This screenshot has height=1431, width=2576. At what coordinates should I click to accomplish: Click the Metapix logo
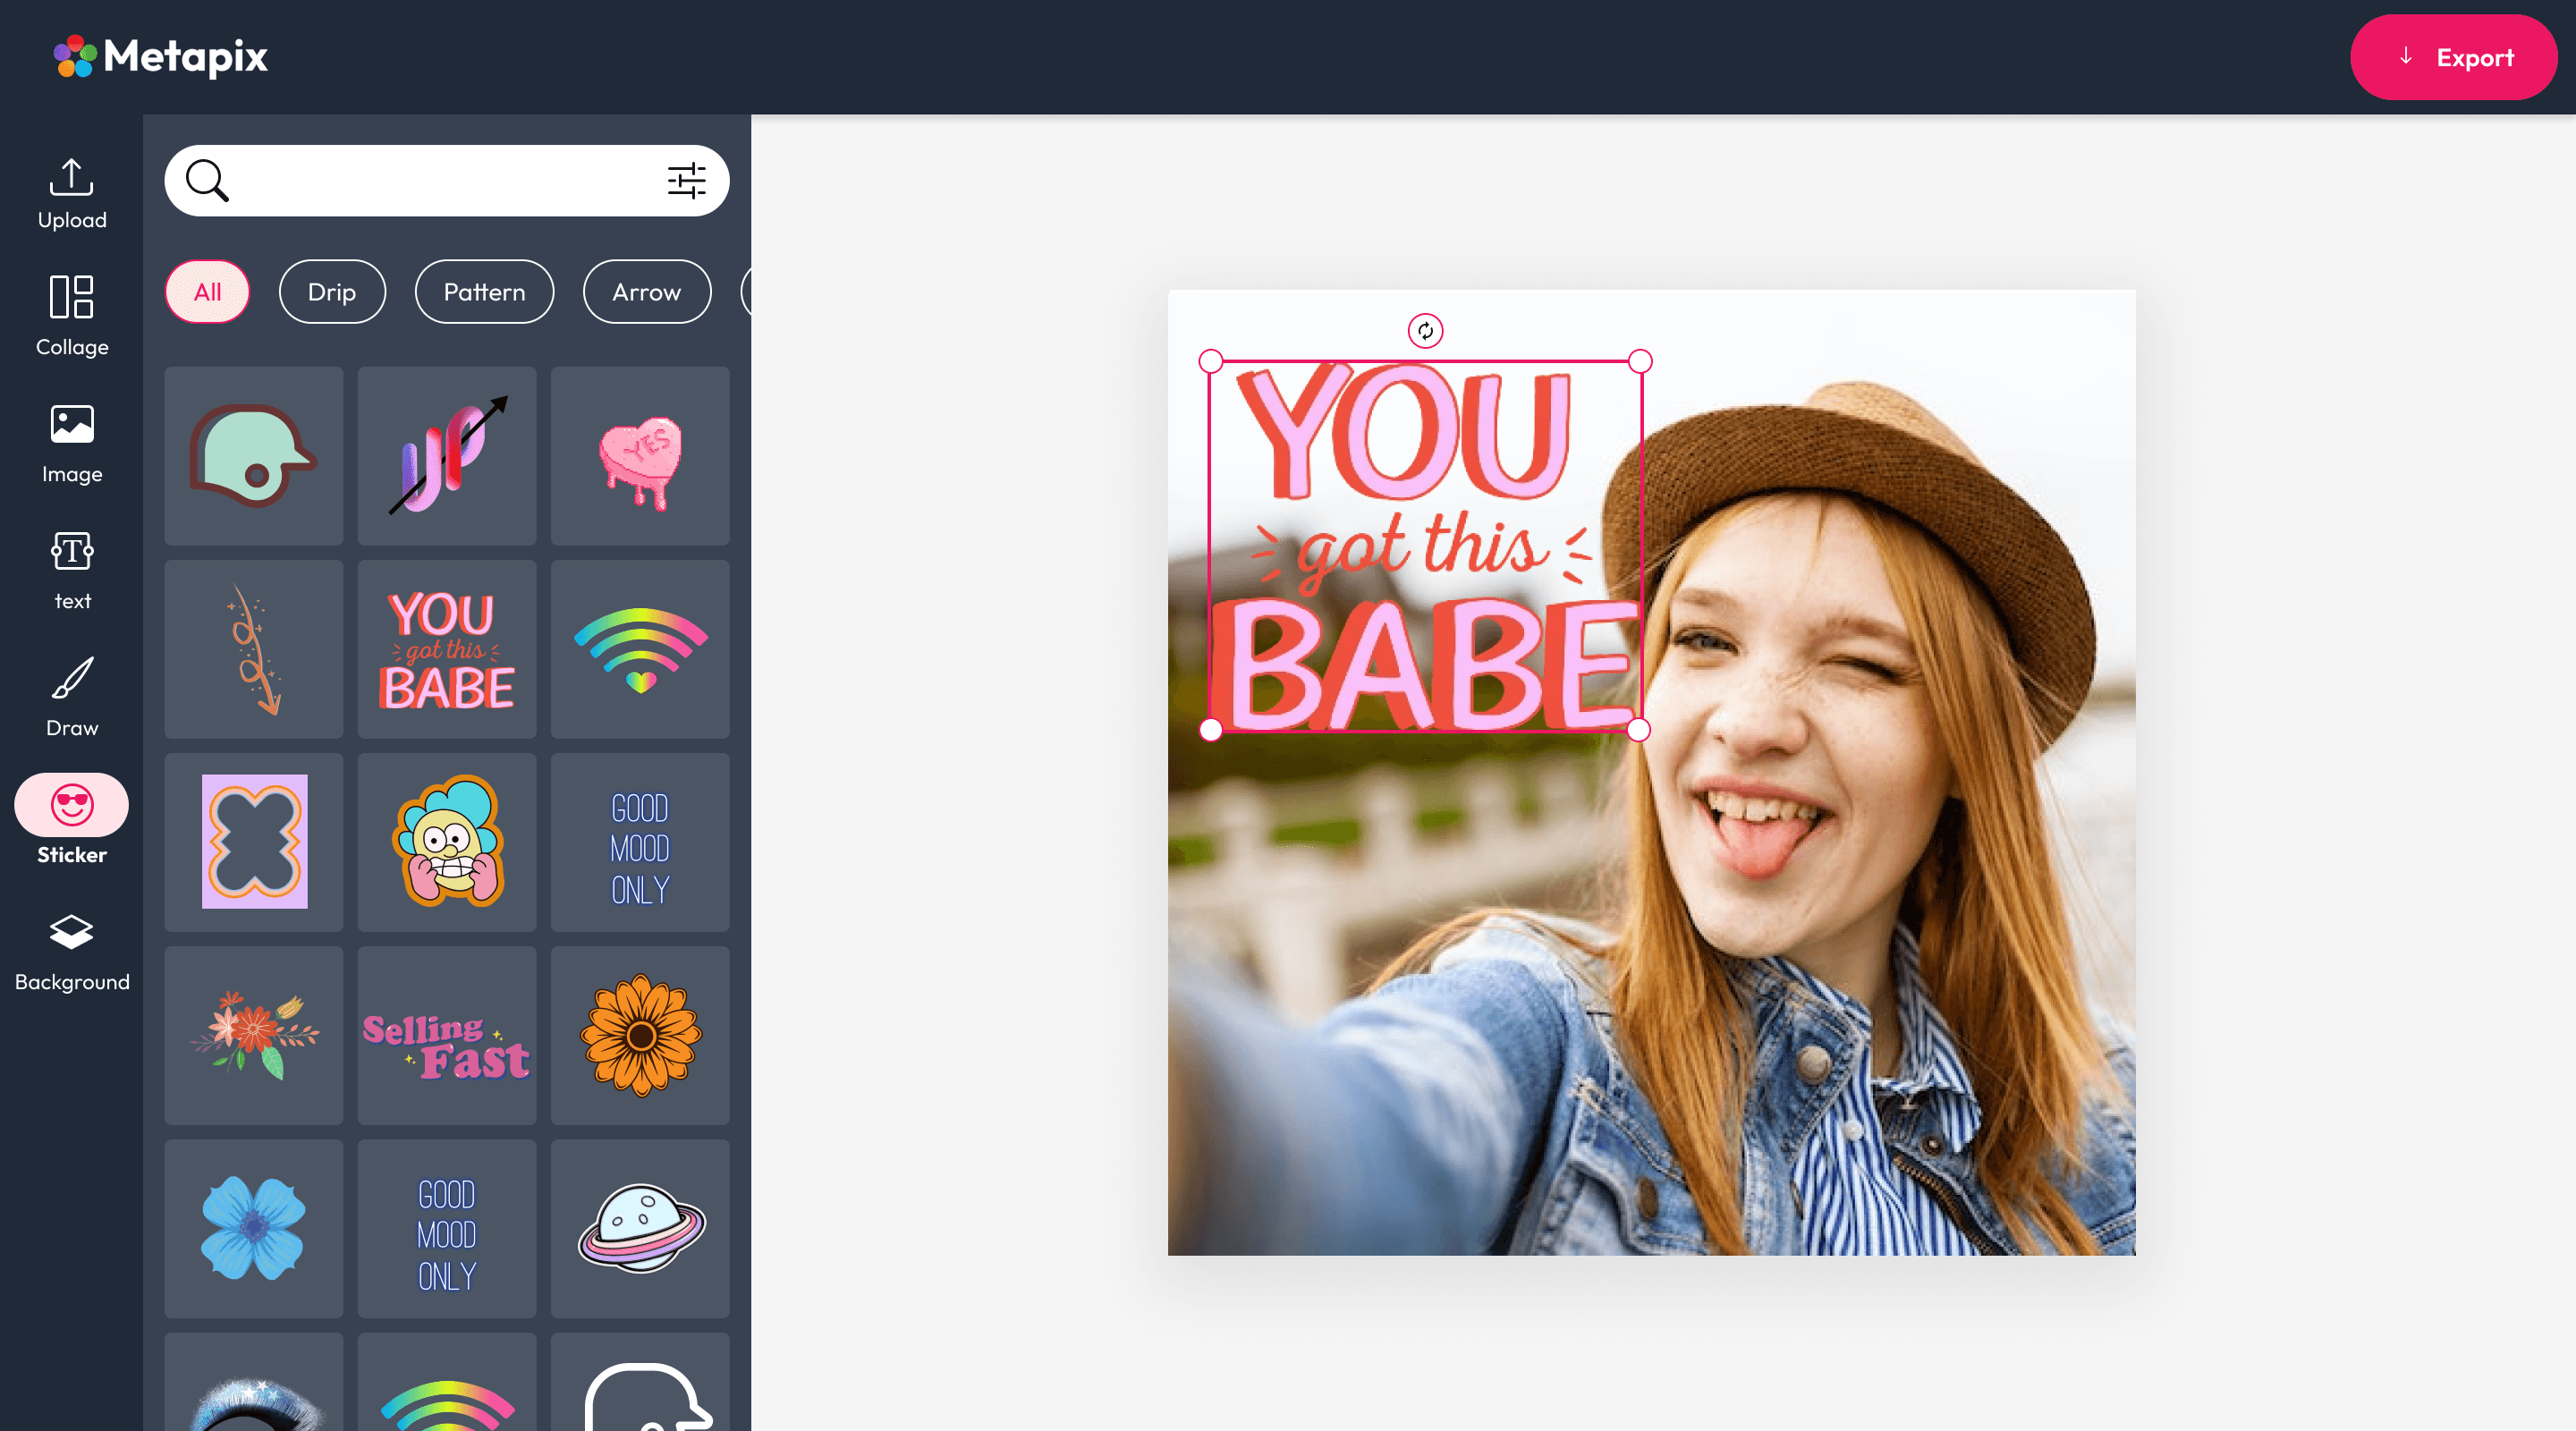161,56
